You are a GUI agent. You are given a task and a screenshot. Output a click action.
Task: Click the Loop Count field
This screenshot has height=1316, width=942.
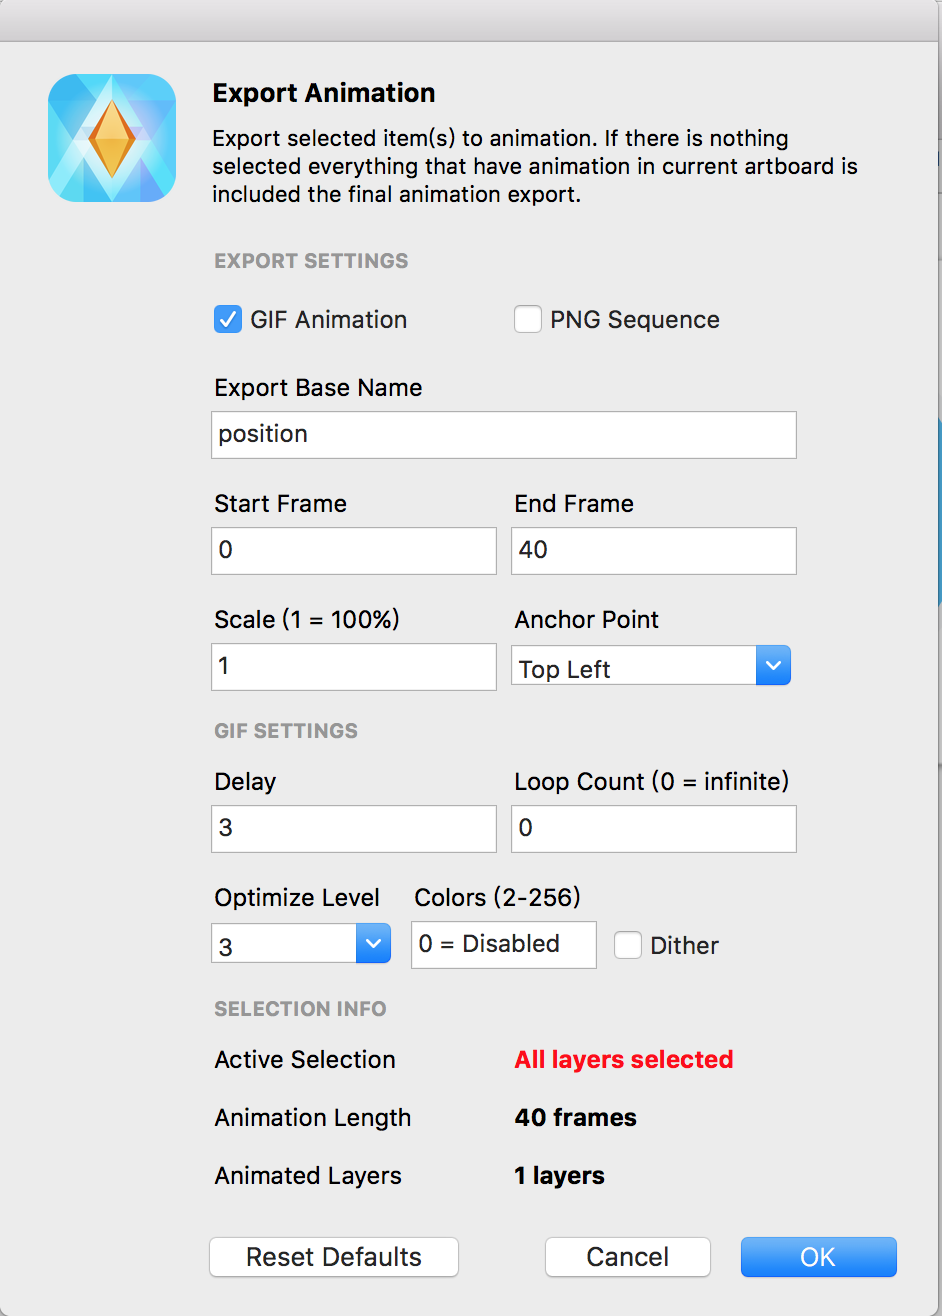[x=653, y=829]
